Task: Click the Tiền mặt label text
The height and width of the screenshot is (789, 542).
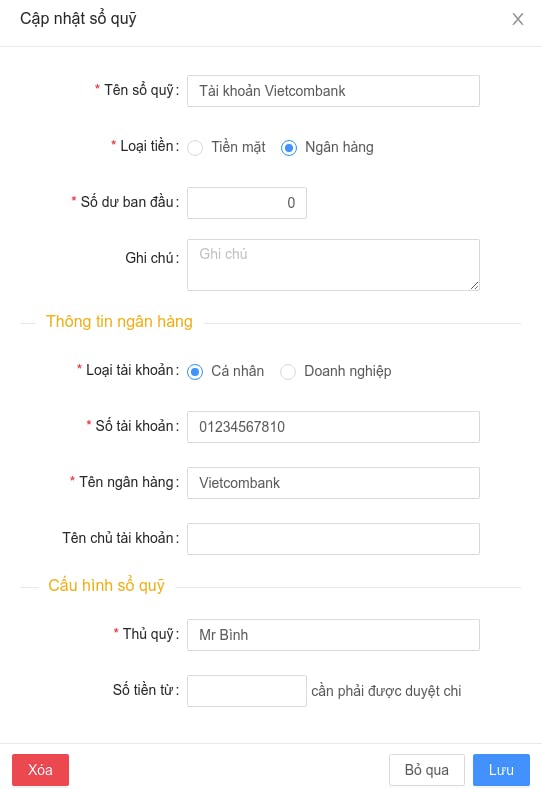Action: click(x=238, y=147)
